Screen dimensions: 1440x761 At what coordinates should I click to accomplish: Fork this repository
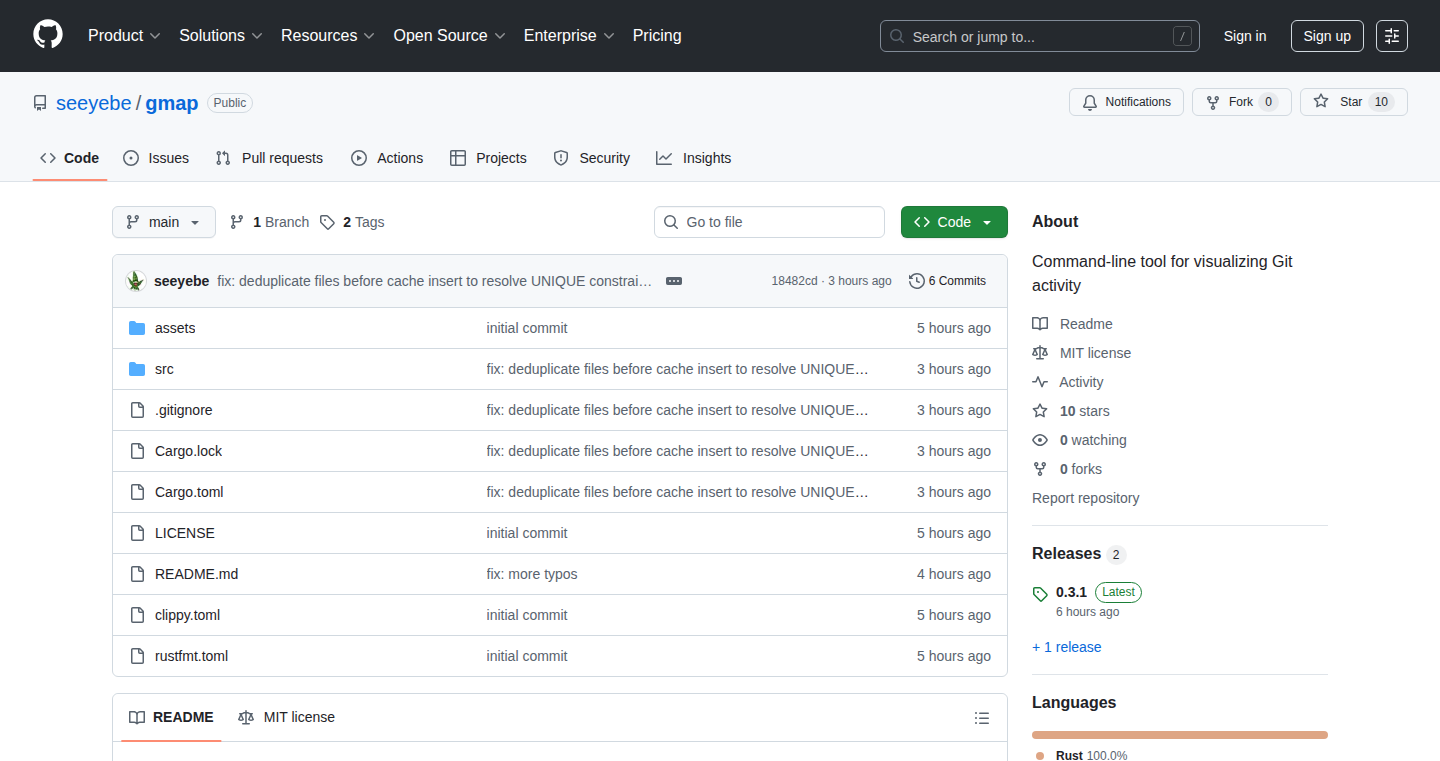tap(1241, 102)
